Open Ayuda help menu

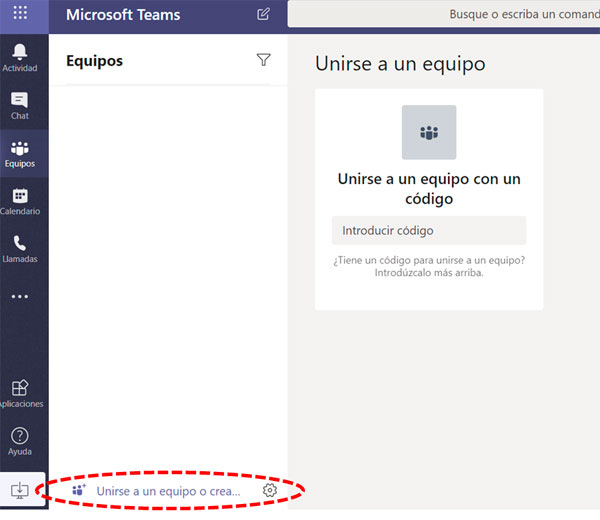tap(20, 442)
